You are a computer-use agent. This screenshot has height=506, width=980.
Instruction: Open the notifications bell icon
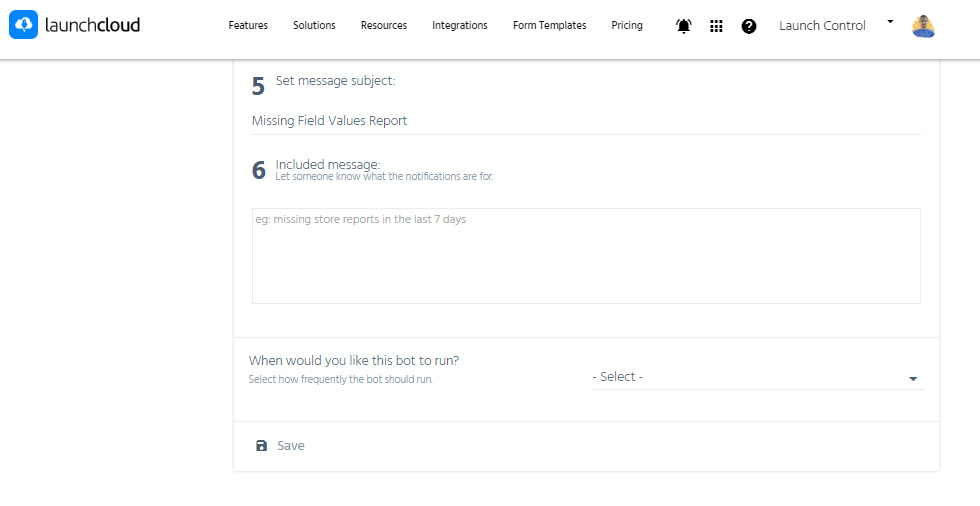[684, 26]
